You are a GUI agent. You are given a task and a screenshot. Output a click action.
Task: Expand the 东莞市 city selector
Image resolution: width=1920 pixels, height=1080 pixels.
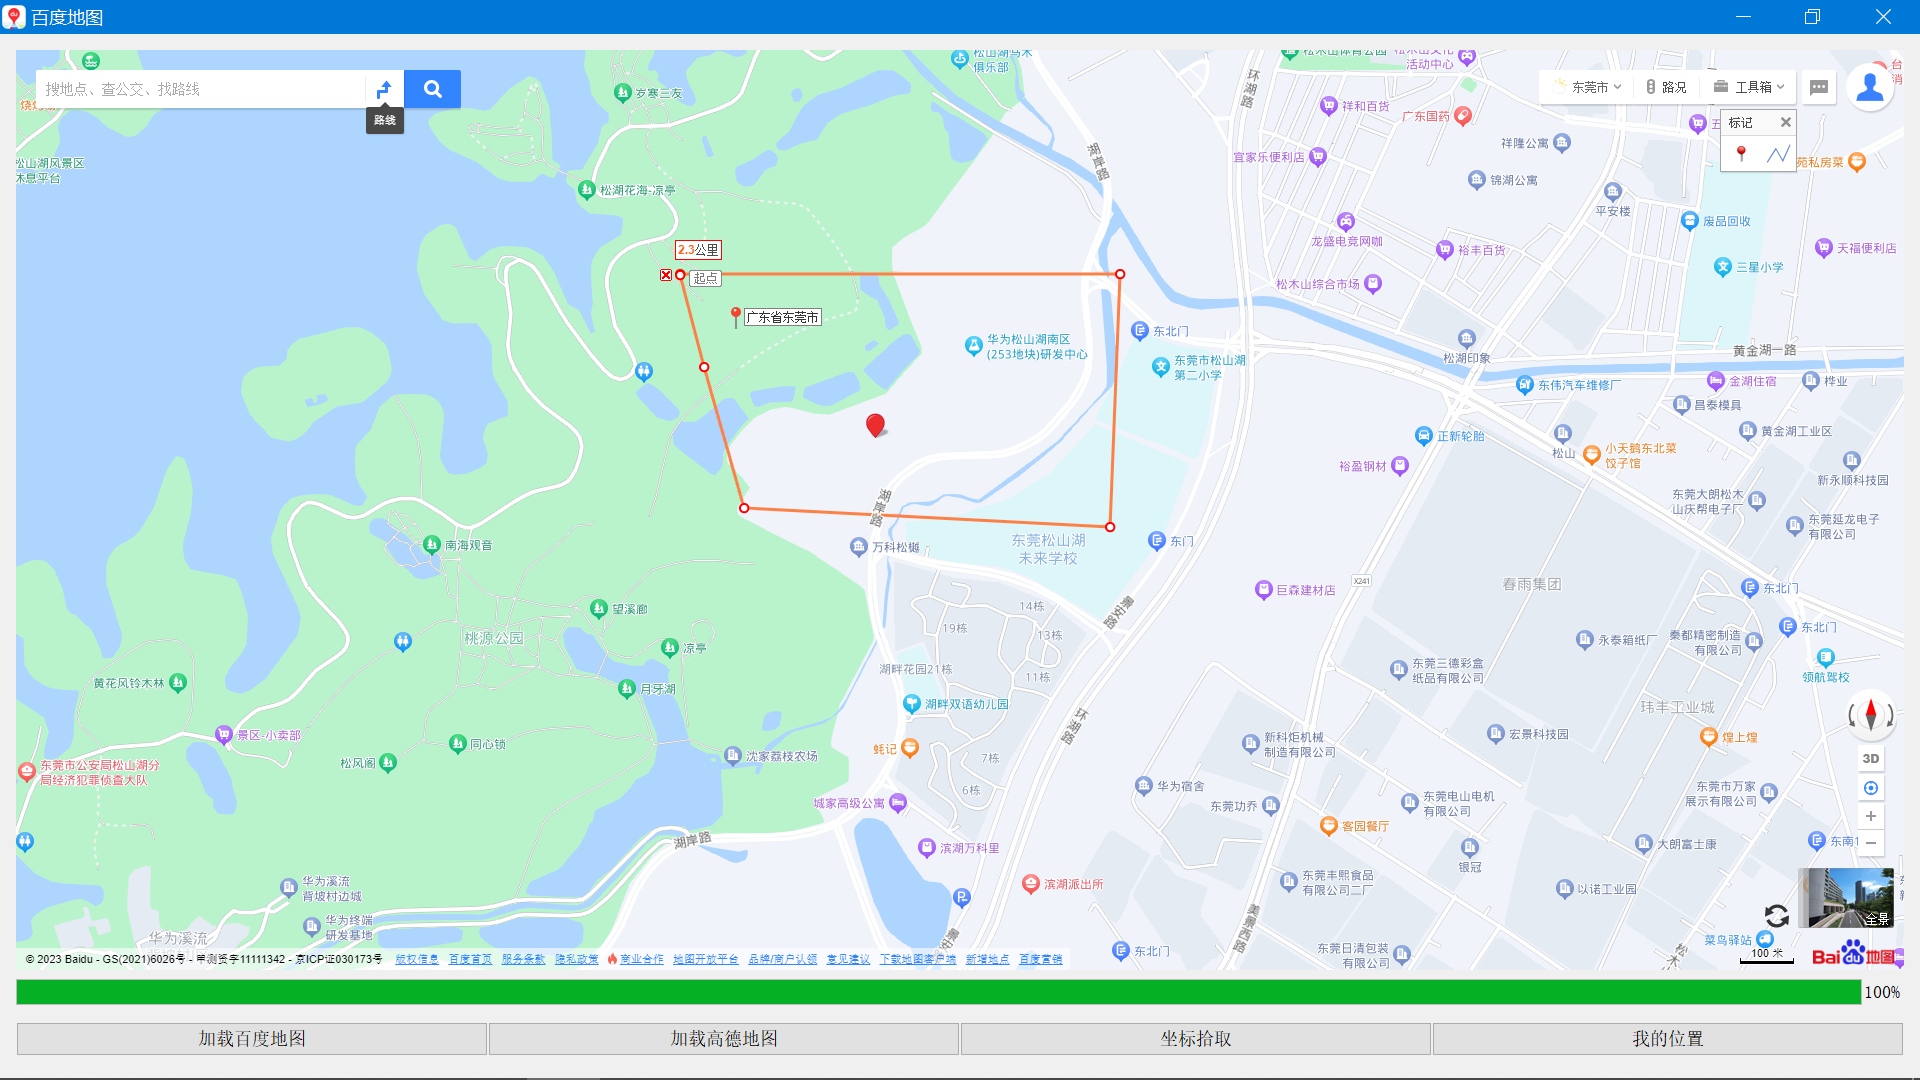tap(1588, 87)
